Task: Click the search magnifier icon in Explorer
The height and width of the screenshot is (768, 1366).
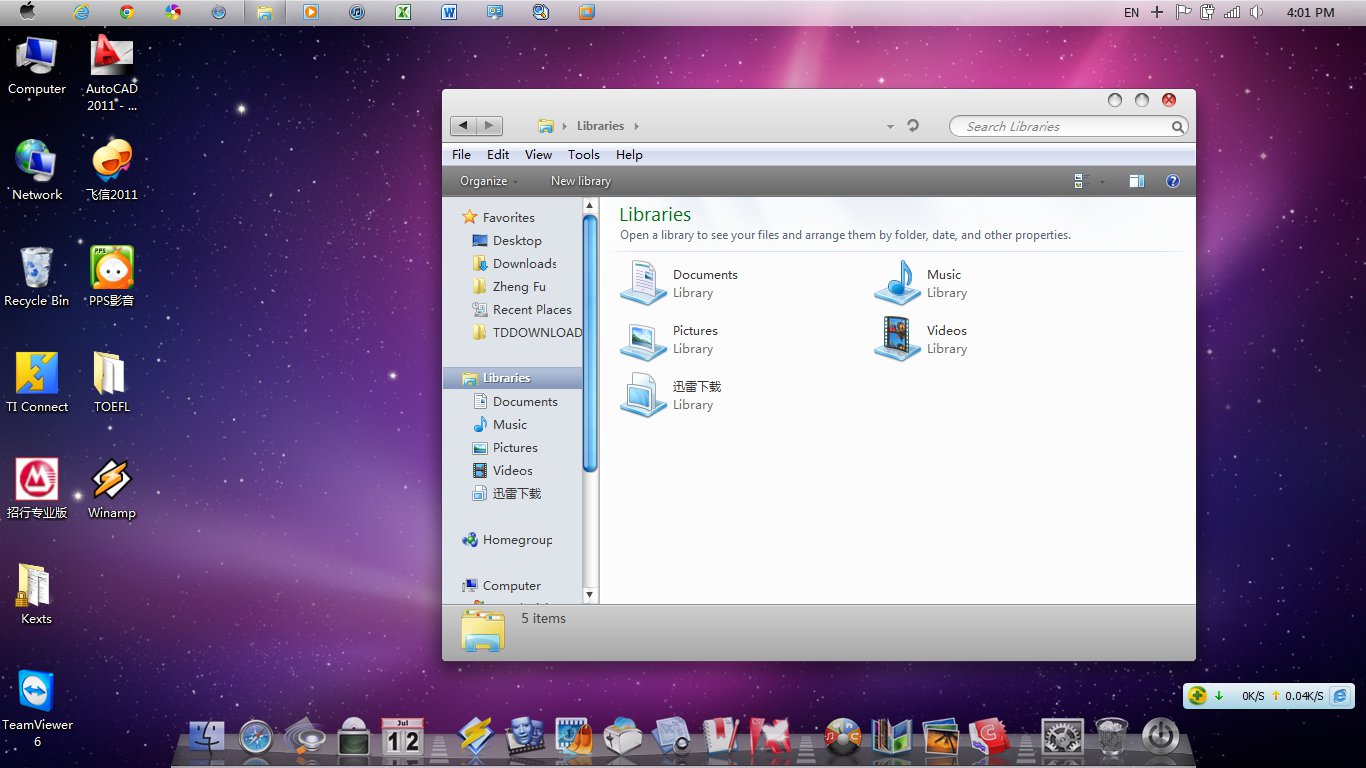Action: tap(1178, 127)
